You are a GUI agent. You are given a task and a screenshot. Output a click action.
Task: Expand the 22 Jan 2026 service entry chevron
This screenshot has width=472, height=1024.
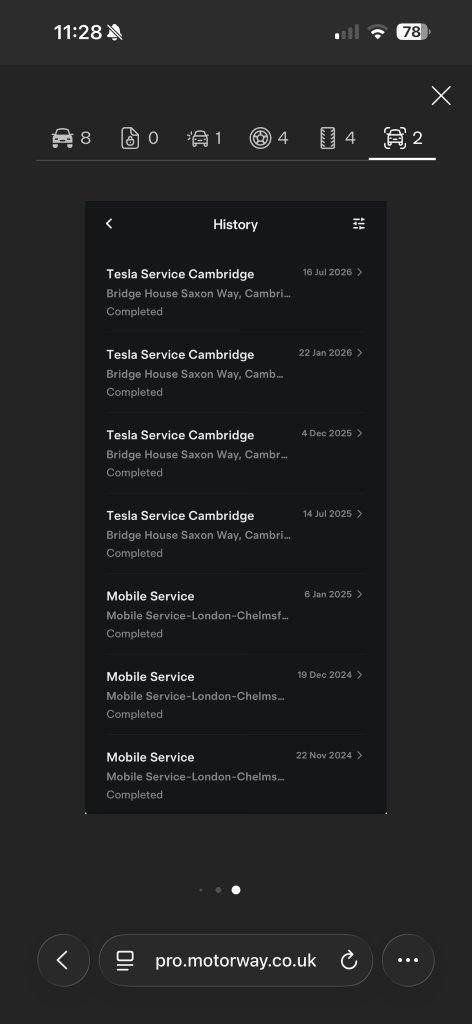360,353
